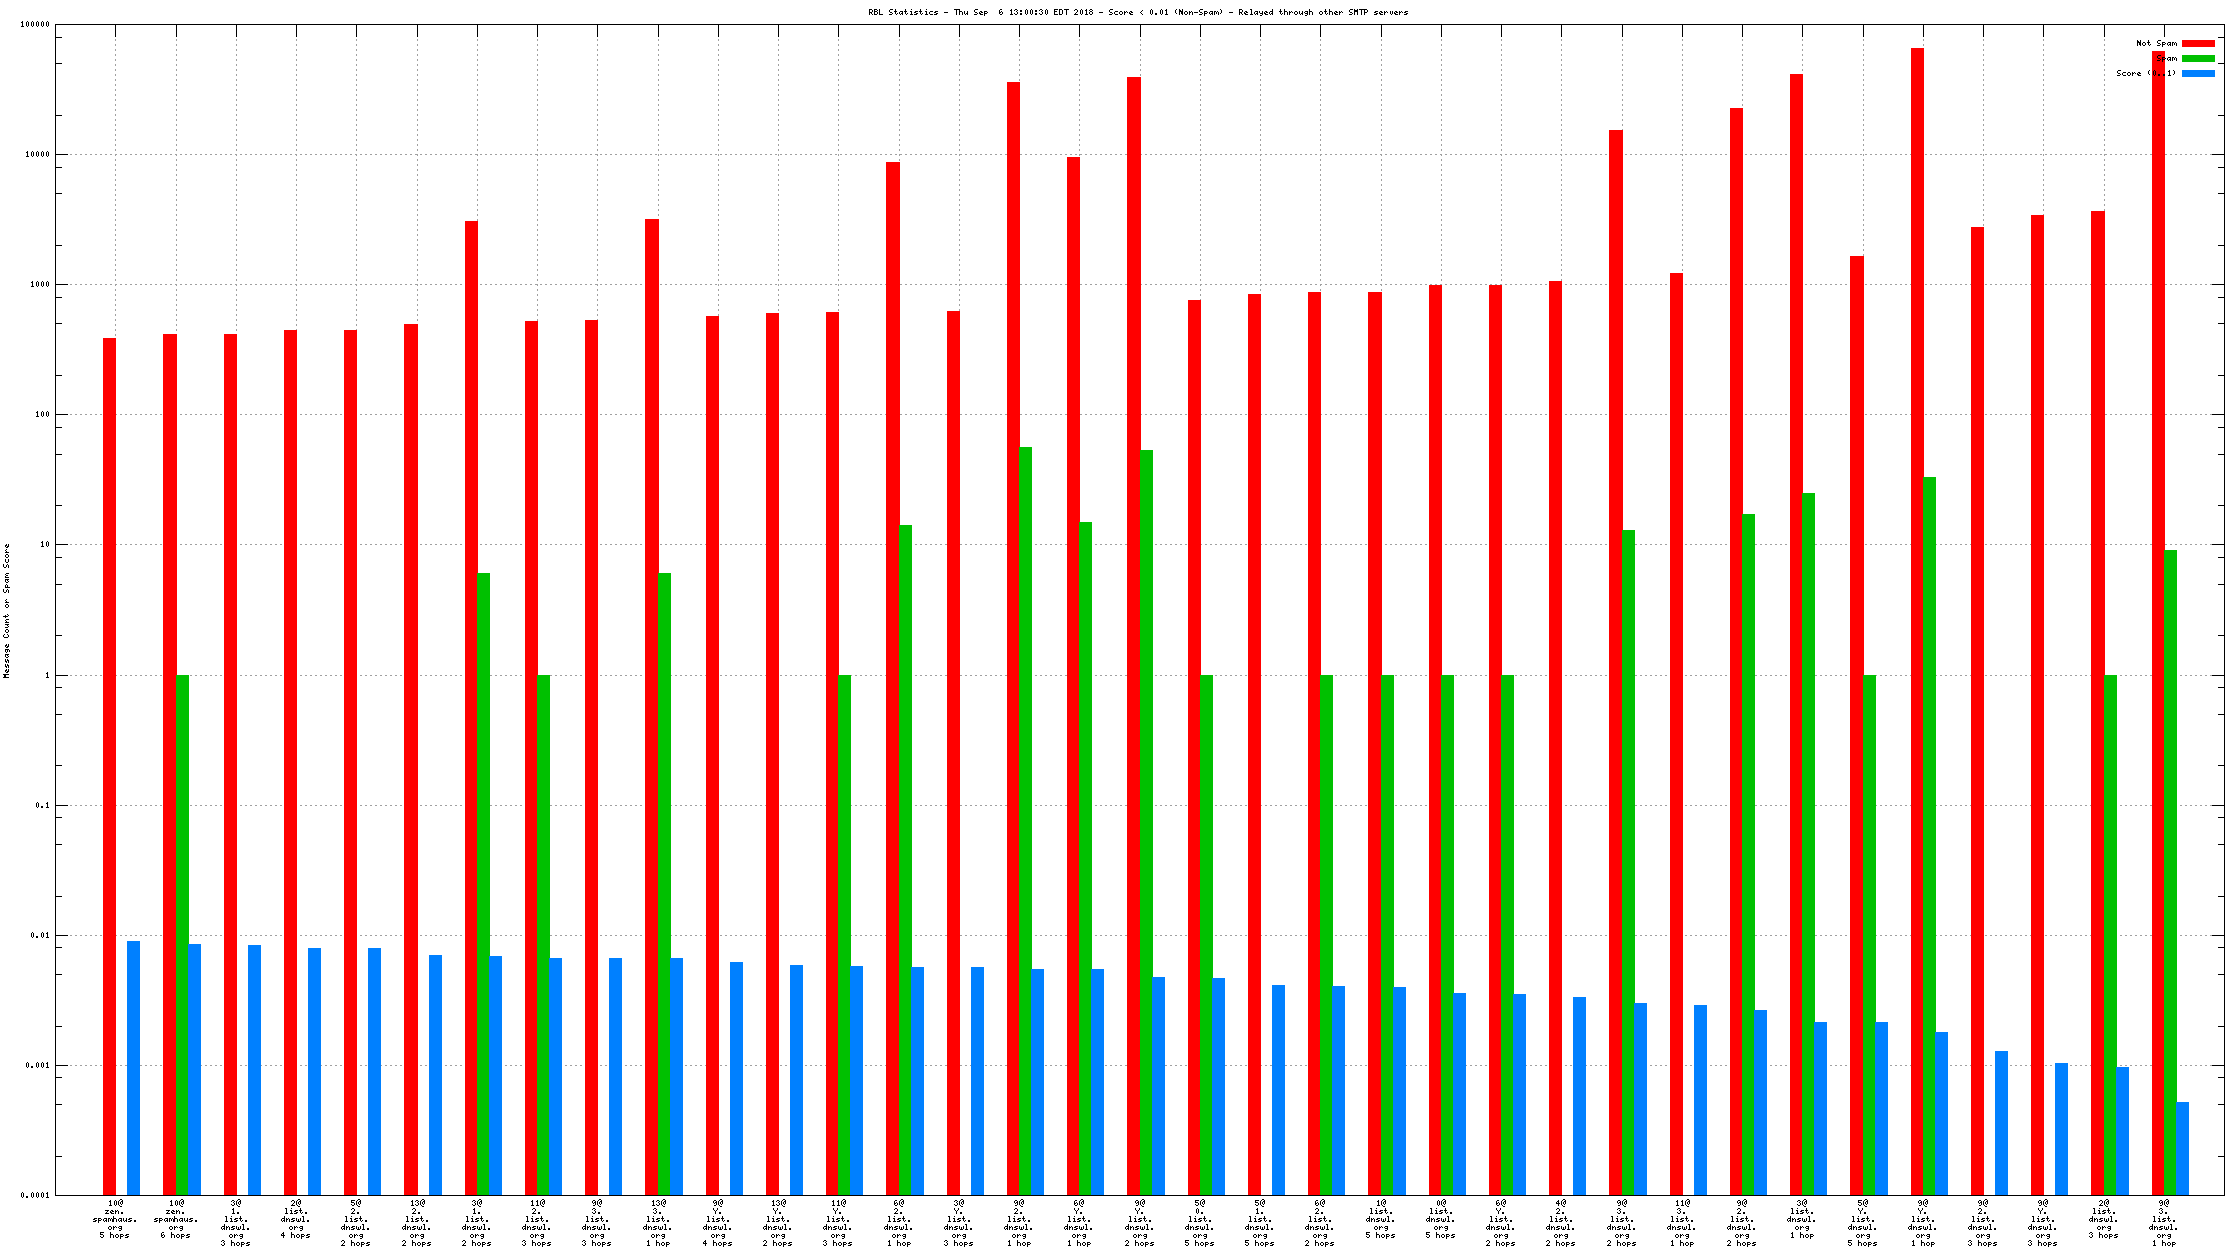Click the 100000 tick label on y-axis

[34, 24]
